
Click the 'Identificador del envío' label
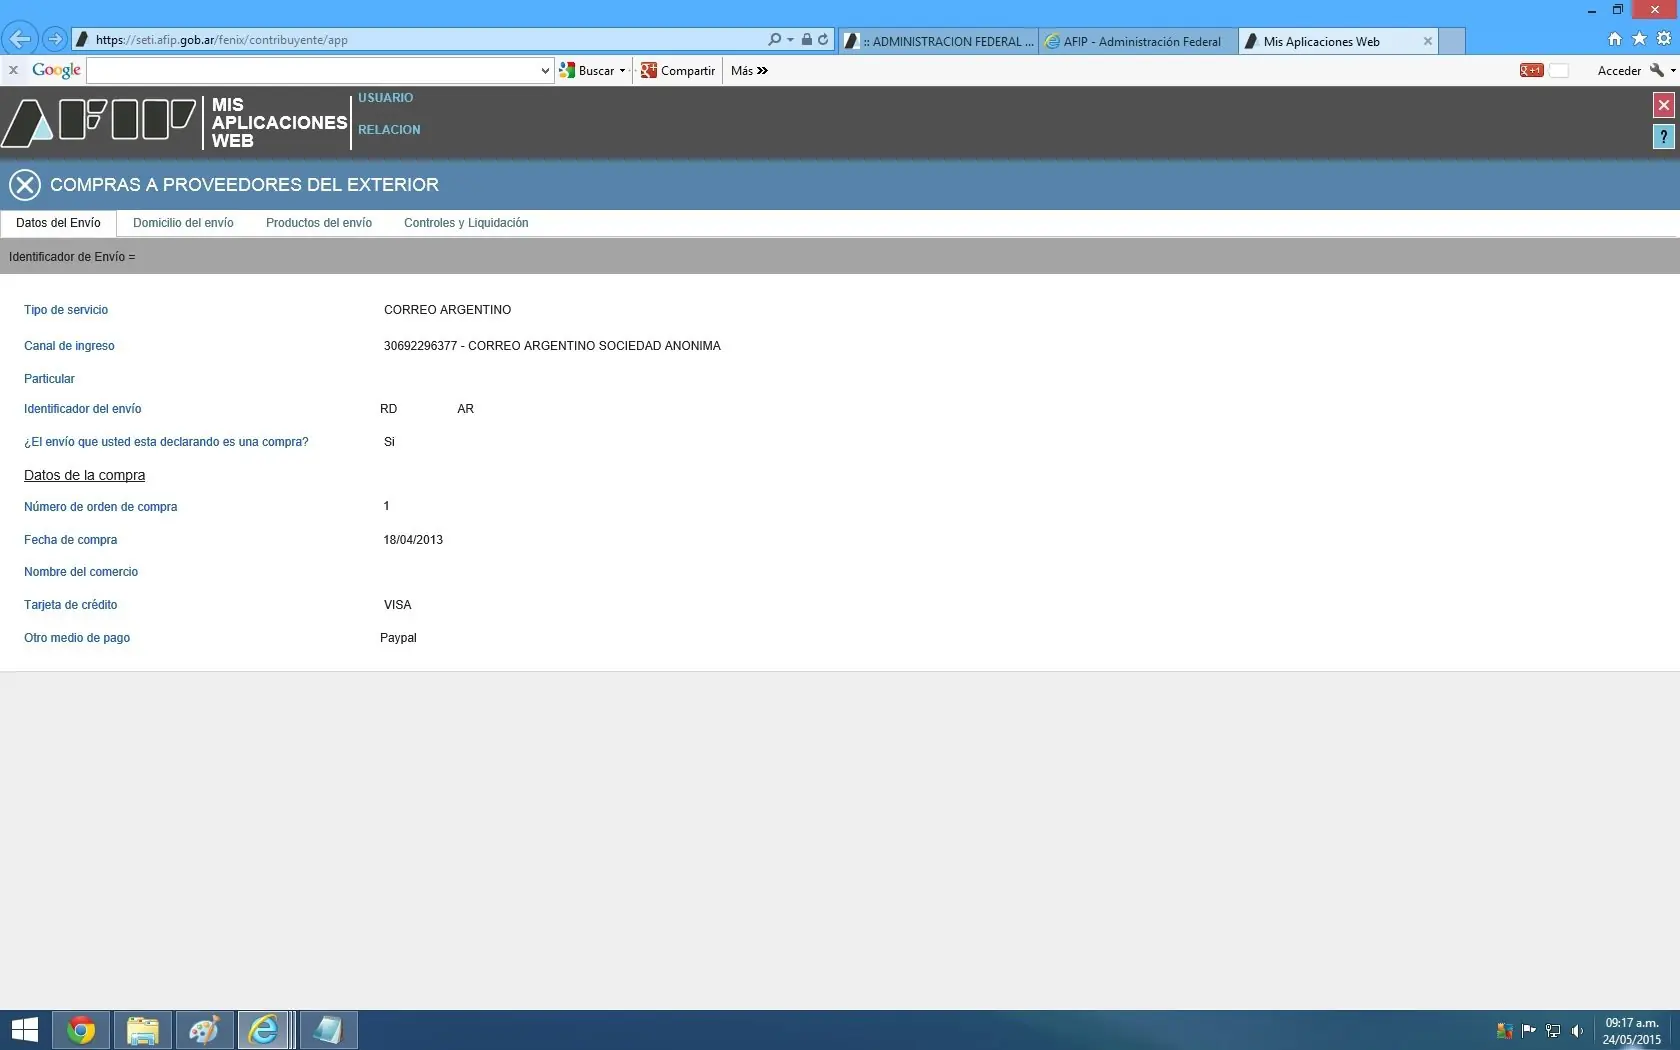(83, 409)
